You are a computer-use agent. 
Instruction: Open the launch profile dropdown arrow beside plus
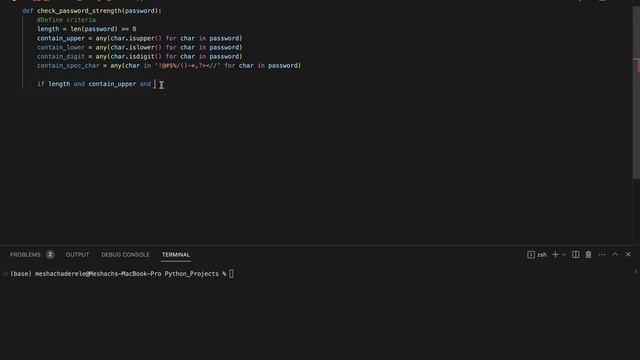[564, 255]
